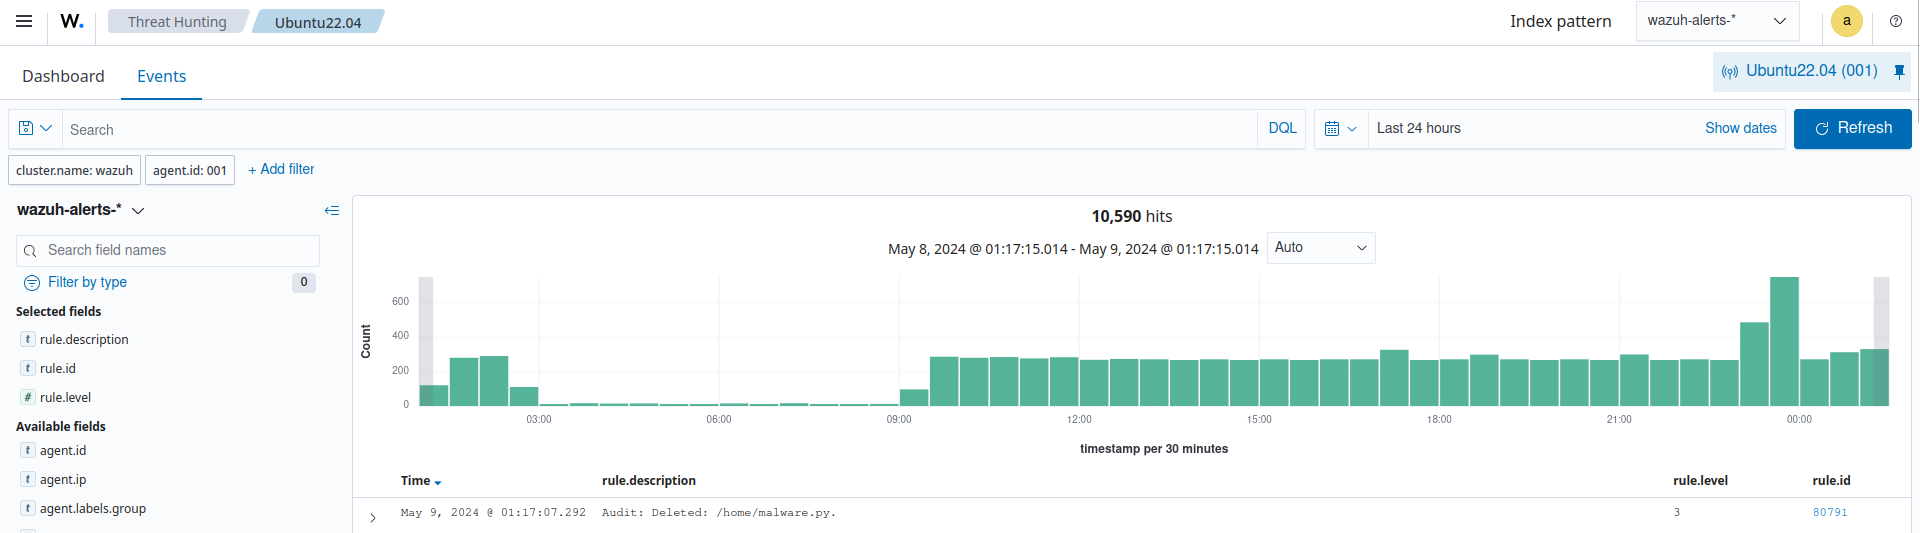This screenshot has height=533, width=1920.
Task: Switch to the Dashboard tab
Action: tap(63, 76)
